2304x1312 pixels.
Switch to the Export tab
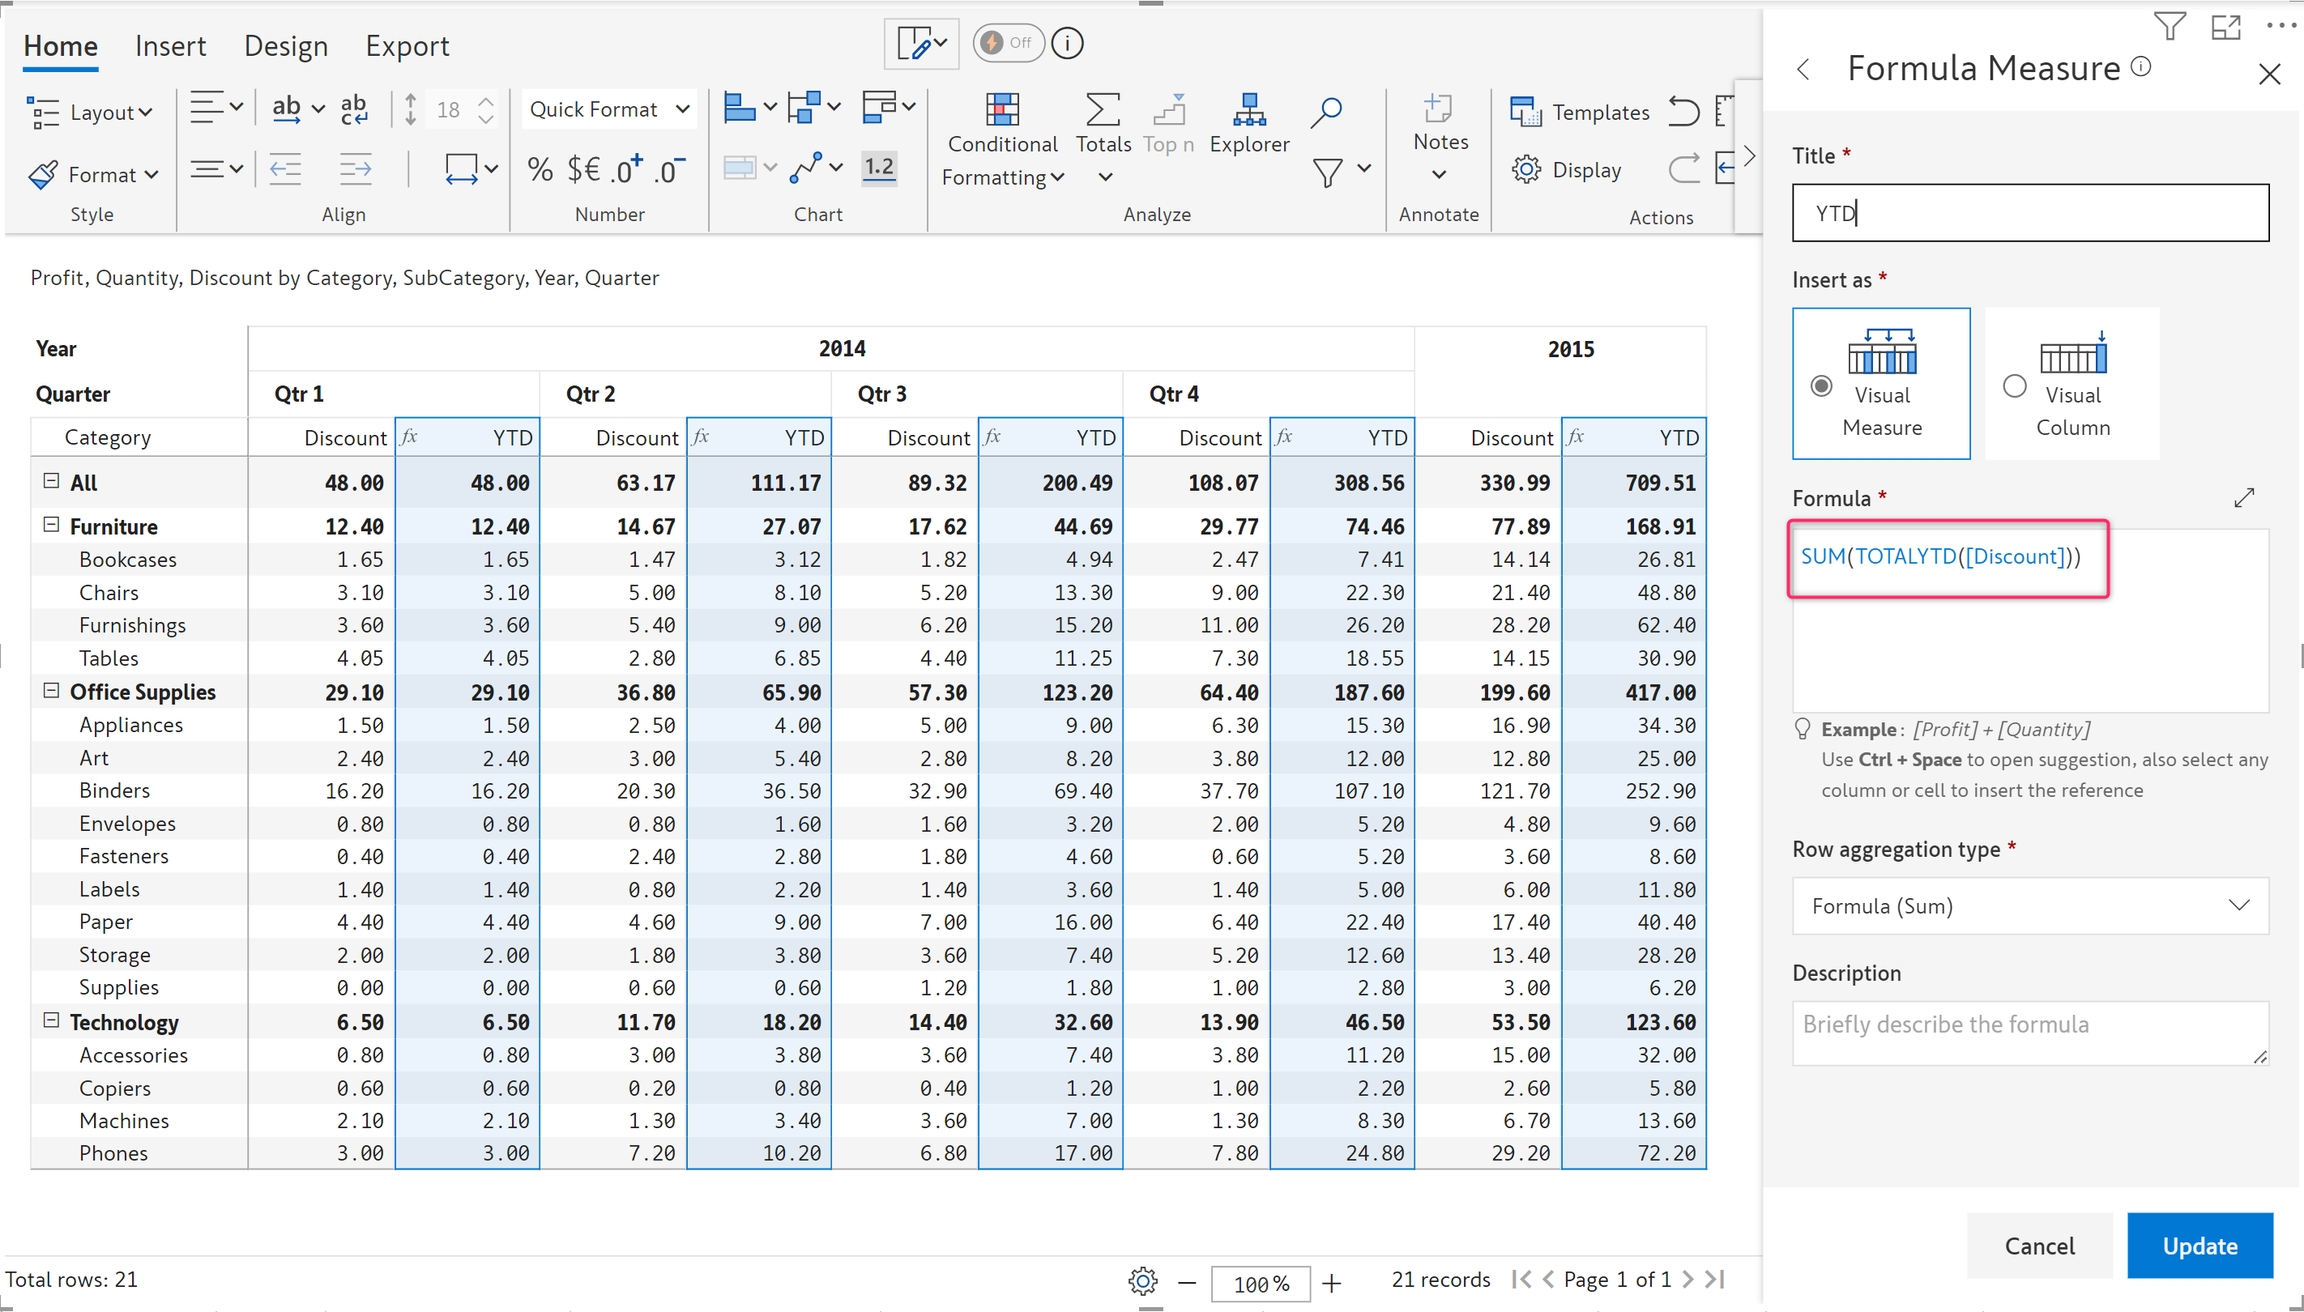407,46
